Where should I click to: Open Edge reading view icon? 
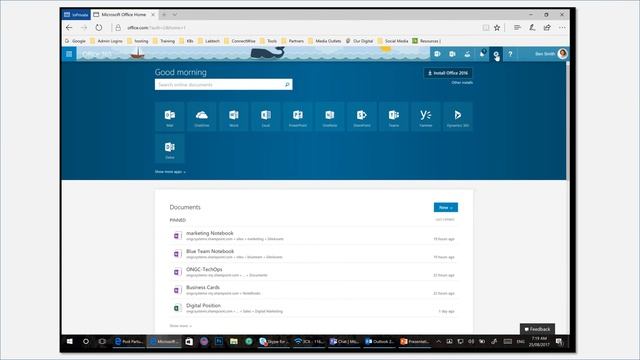pyautogui.click(x=486, y=27)
